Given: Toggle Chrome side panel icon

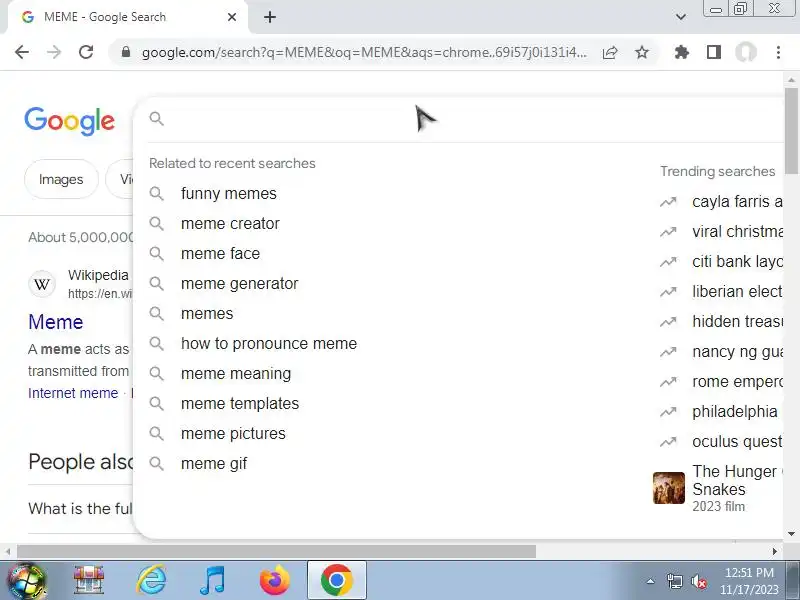Looking at the screenshot, I should pyautogui.click(x=714, y=52).
